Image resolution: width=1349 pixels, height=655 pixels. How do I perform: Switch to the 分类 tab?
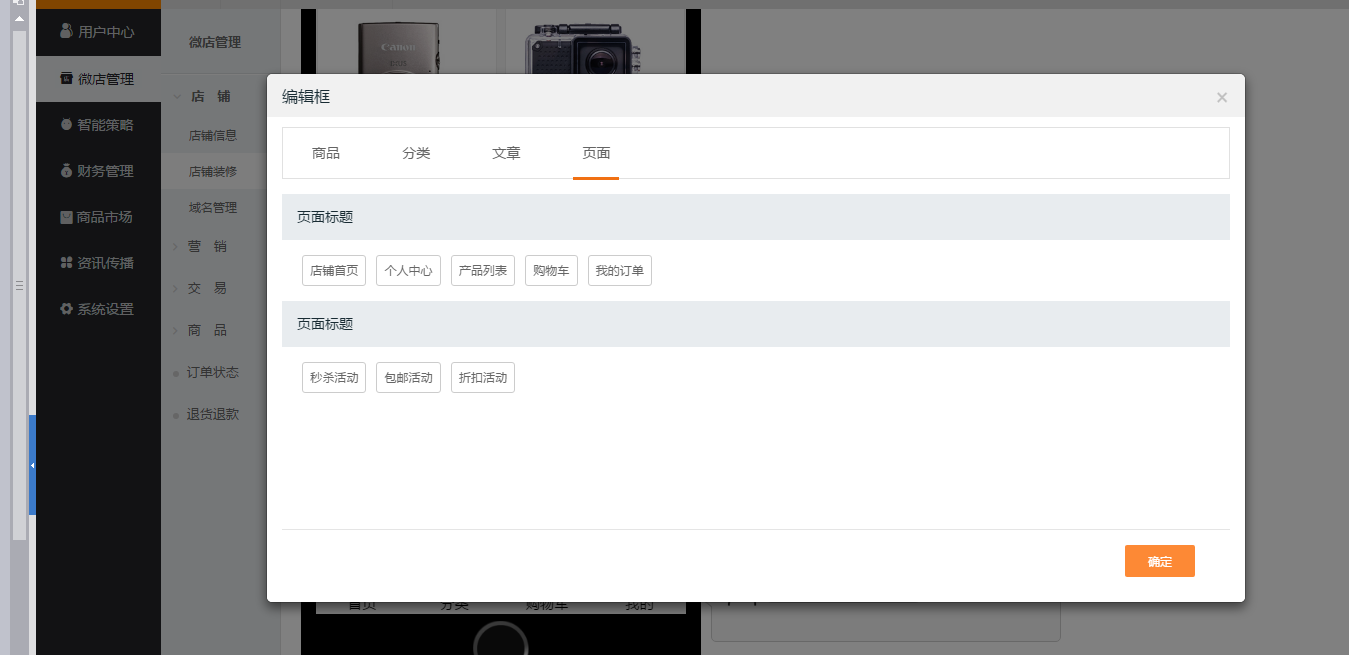pyautogui.click(x=416, y=153)
